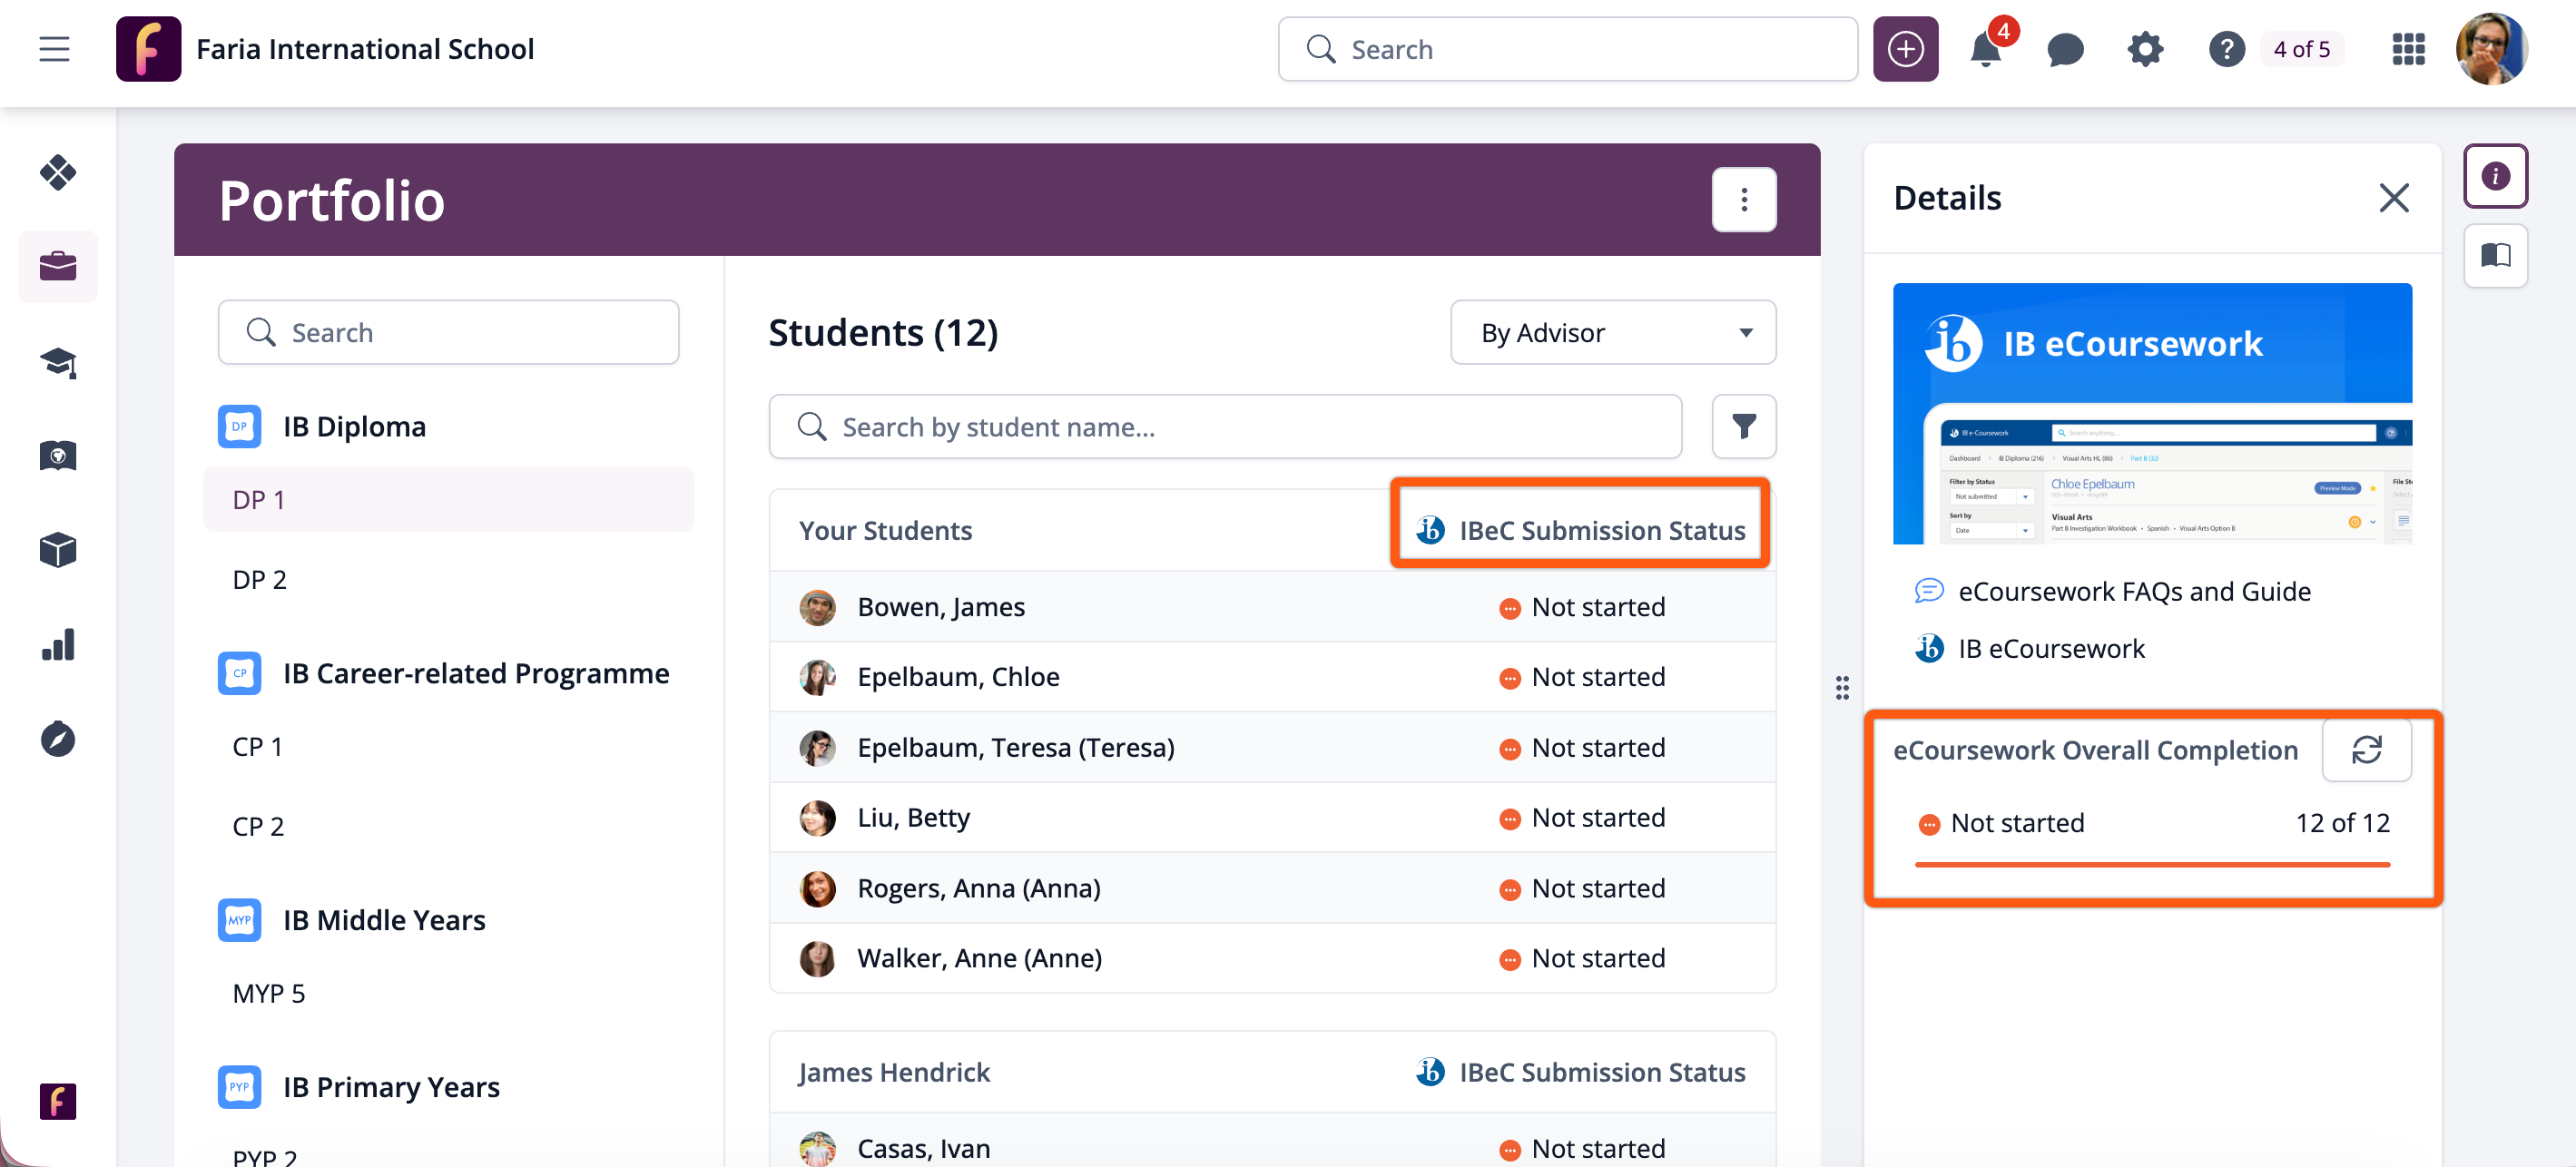Open the compass icon in sidebar
This screenshot has width=2576, height=1167.
click(58, 739)
